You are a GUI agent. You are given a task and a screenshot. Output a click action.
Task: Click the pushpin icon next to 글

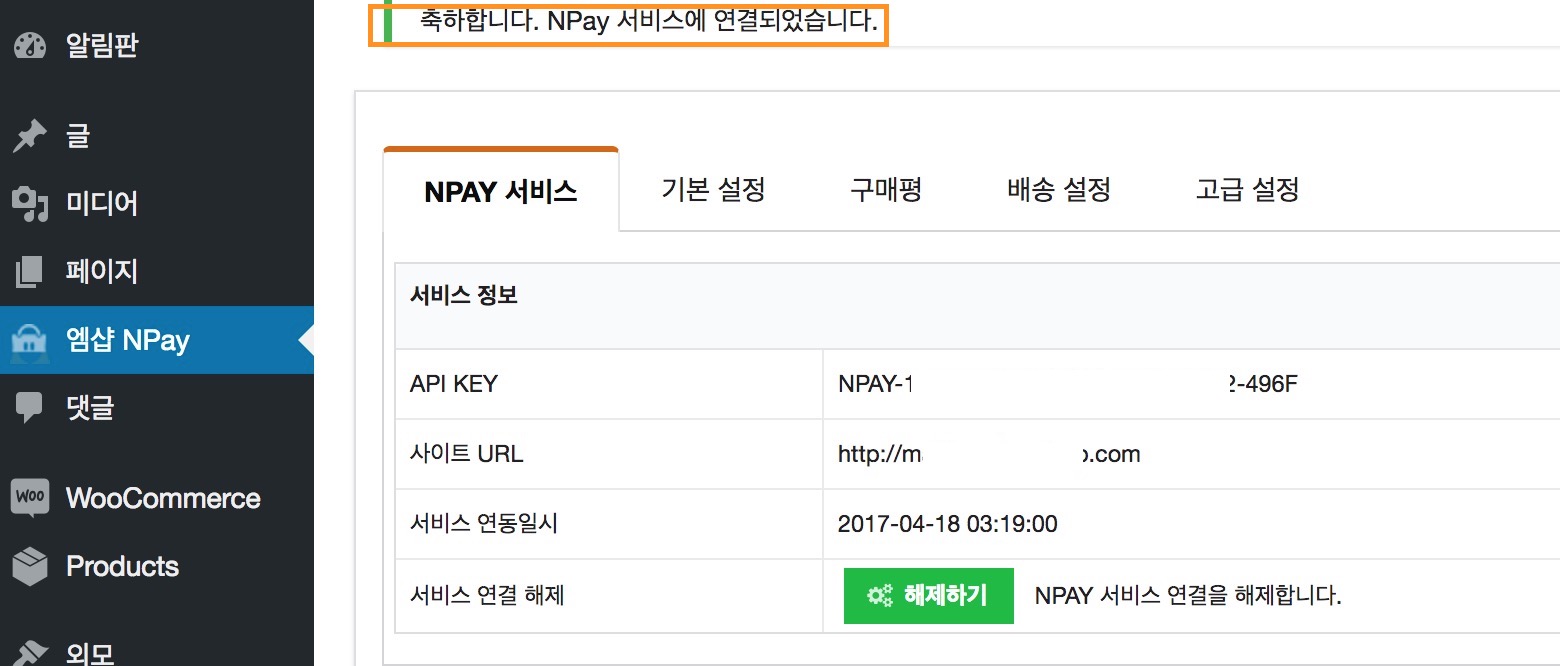pyautogui.click(x=29, y=137)
